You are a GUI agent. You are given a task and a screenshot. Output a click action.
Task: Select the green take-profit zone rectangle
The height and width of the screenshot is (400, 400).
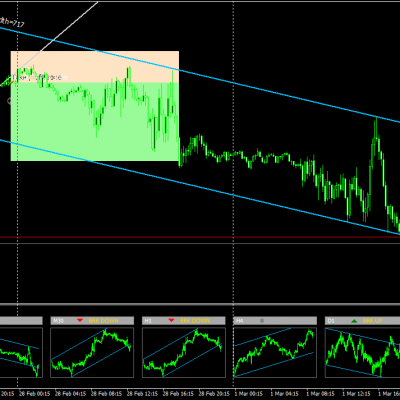[95, 122]
